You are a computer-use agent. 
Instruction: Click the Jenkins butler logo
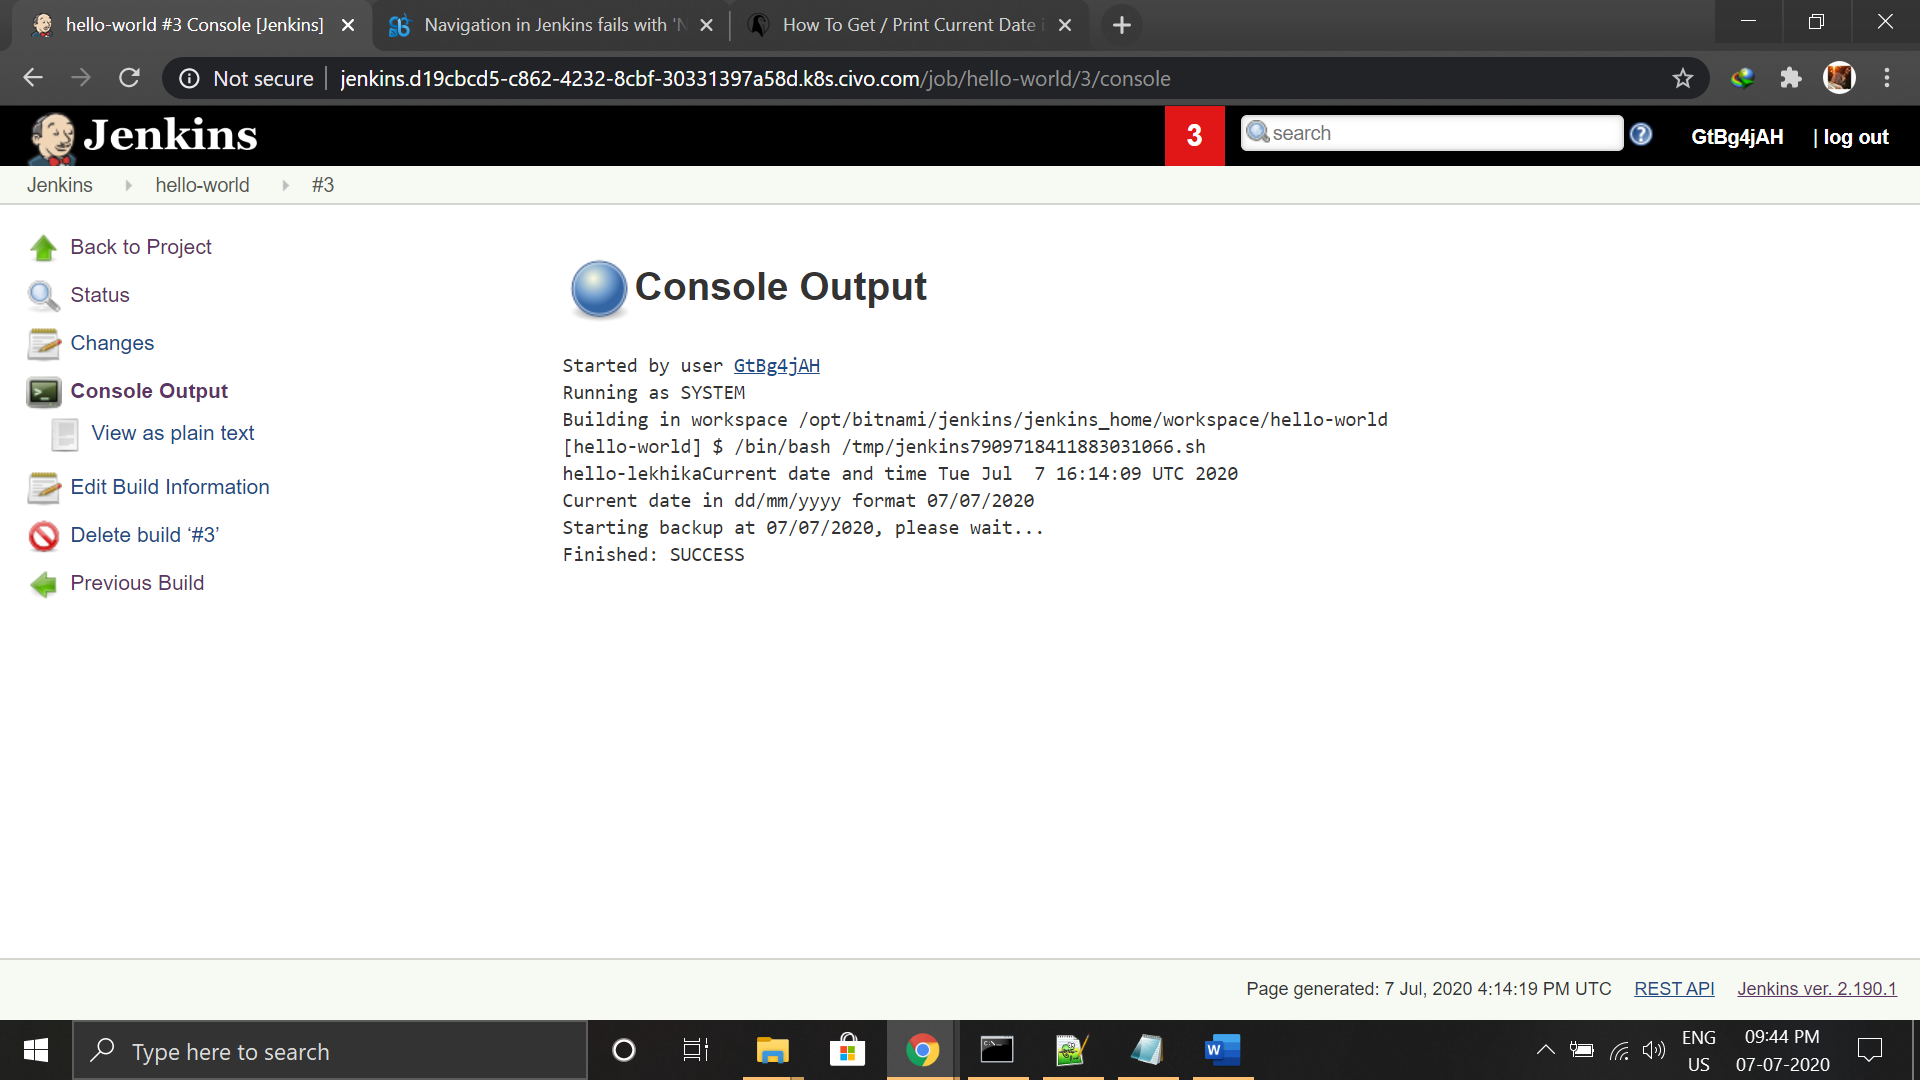[x=52, y=137]
